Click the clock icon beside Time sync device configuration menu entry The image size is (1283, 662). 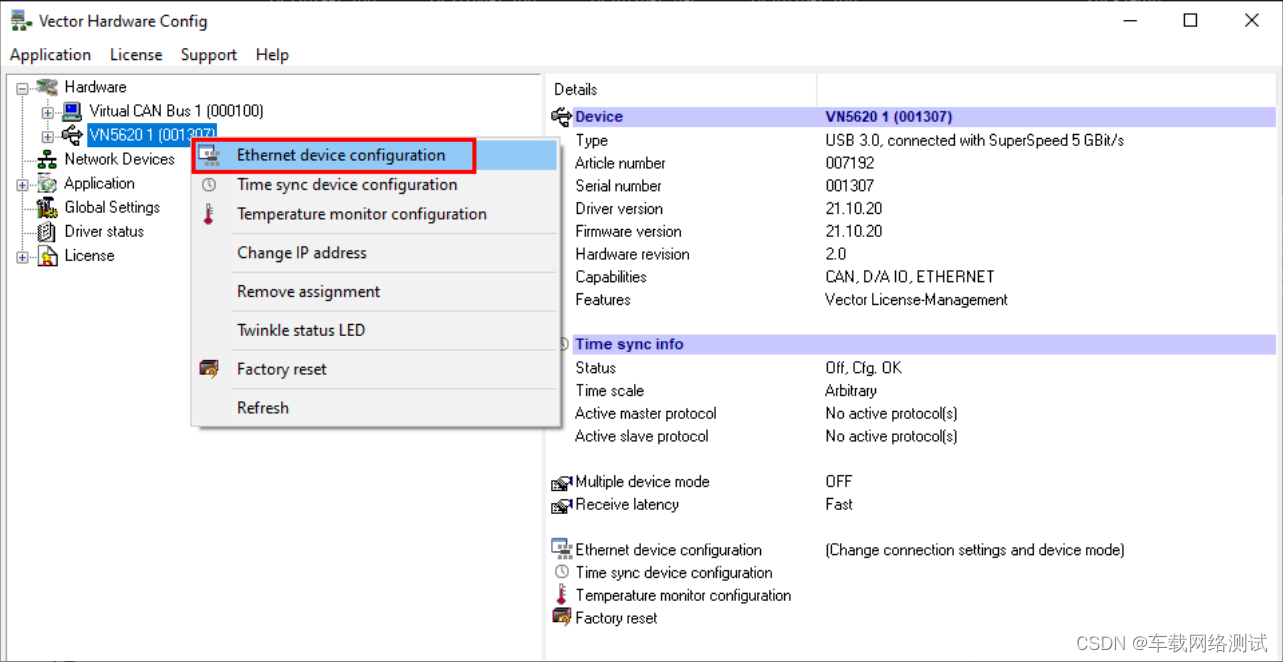click(x=209, y=185)
